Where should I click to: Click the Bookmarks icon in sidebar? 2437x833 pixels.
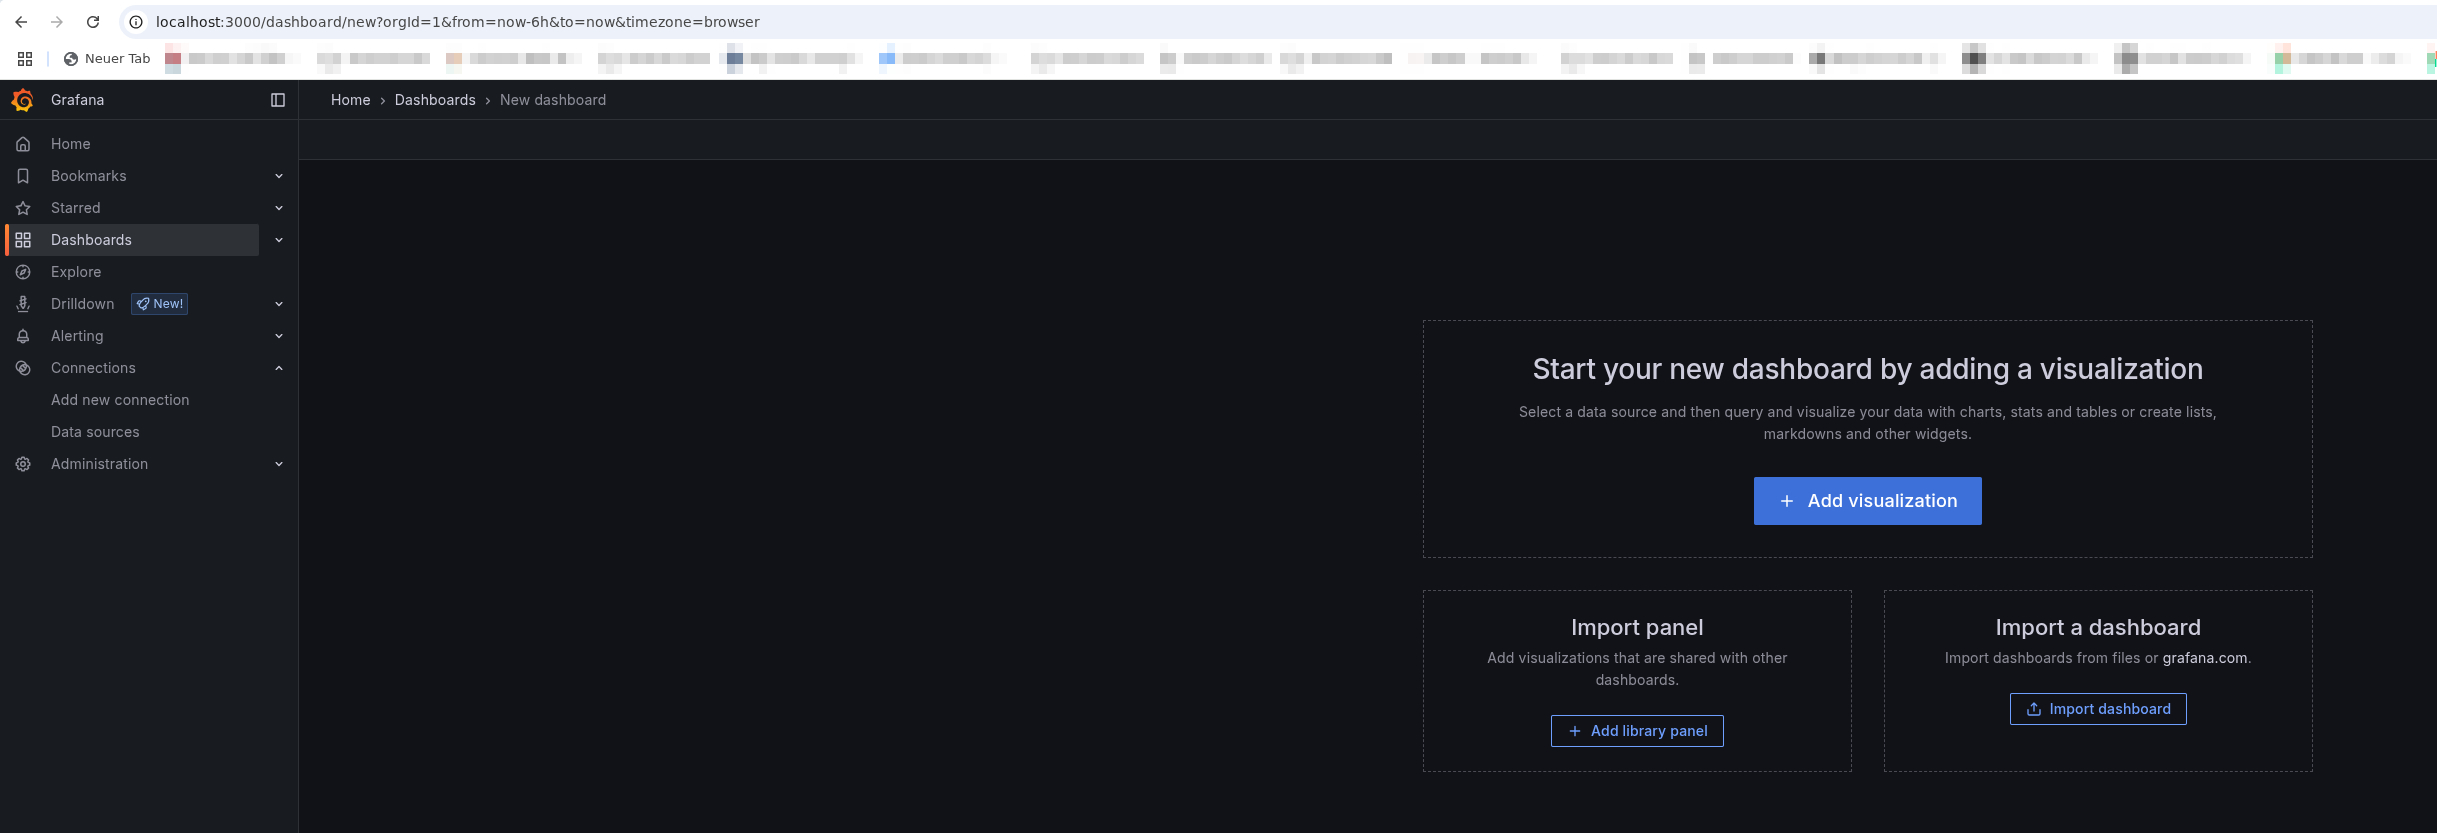(x=23, y=176)
